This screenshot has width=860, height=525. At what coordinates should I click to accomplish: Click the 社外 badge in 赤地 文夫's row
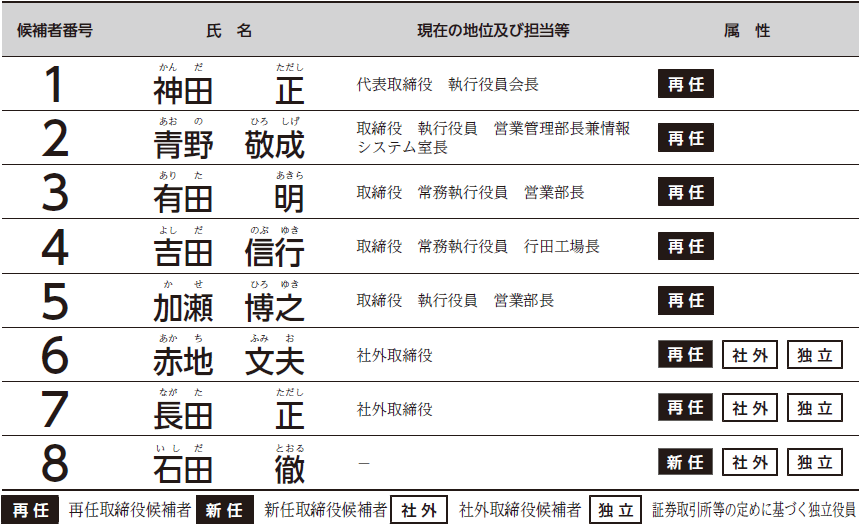coord(749,354)
